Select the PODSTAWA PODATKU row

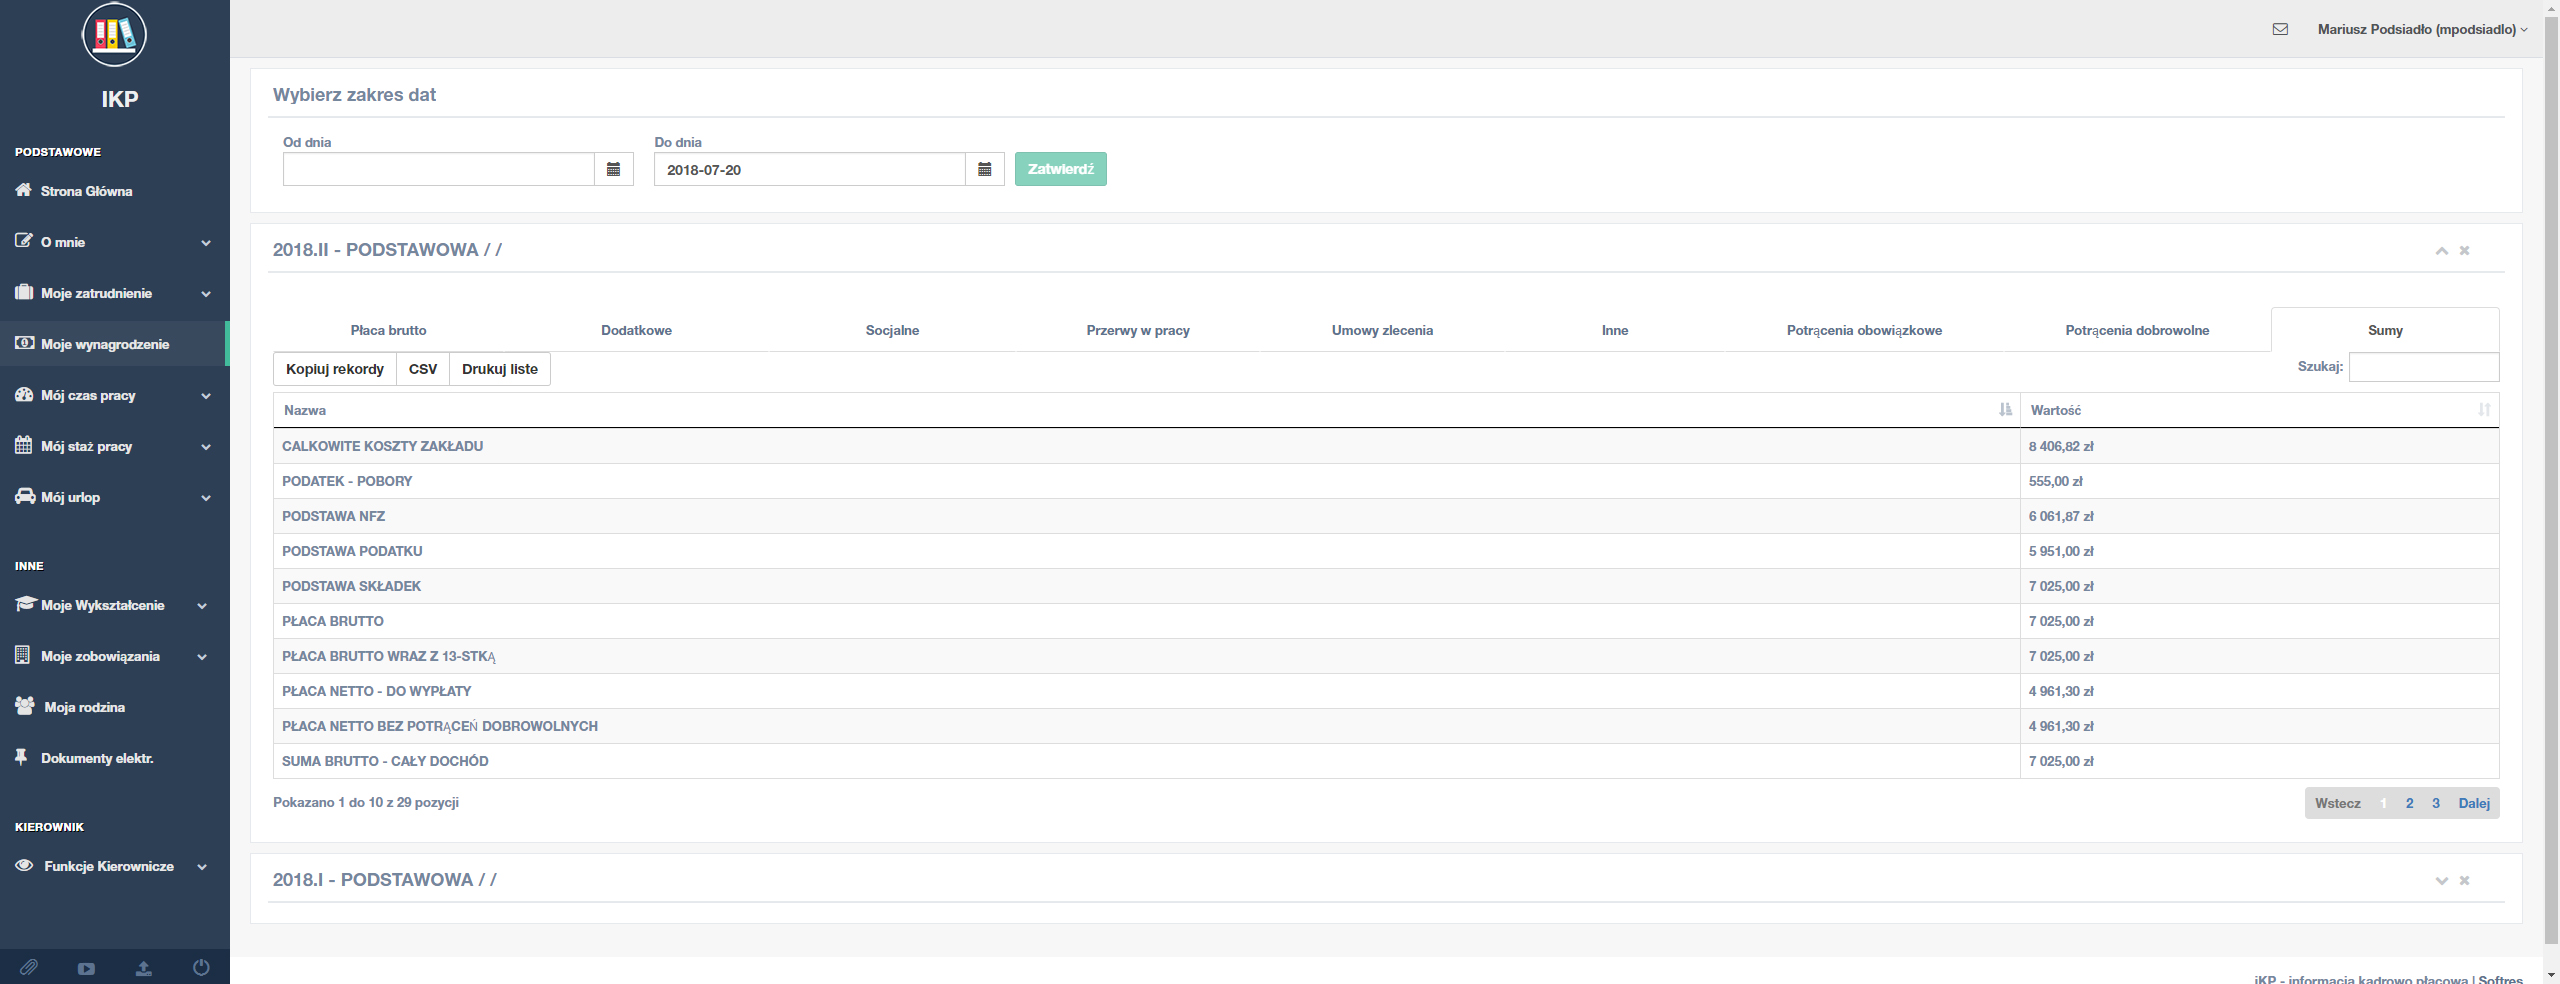click(x=1386, y=551)
